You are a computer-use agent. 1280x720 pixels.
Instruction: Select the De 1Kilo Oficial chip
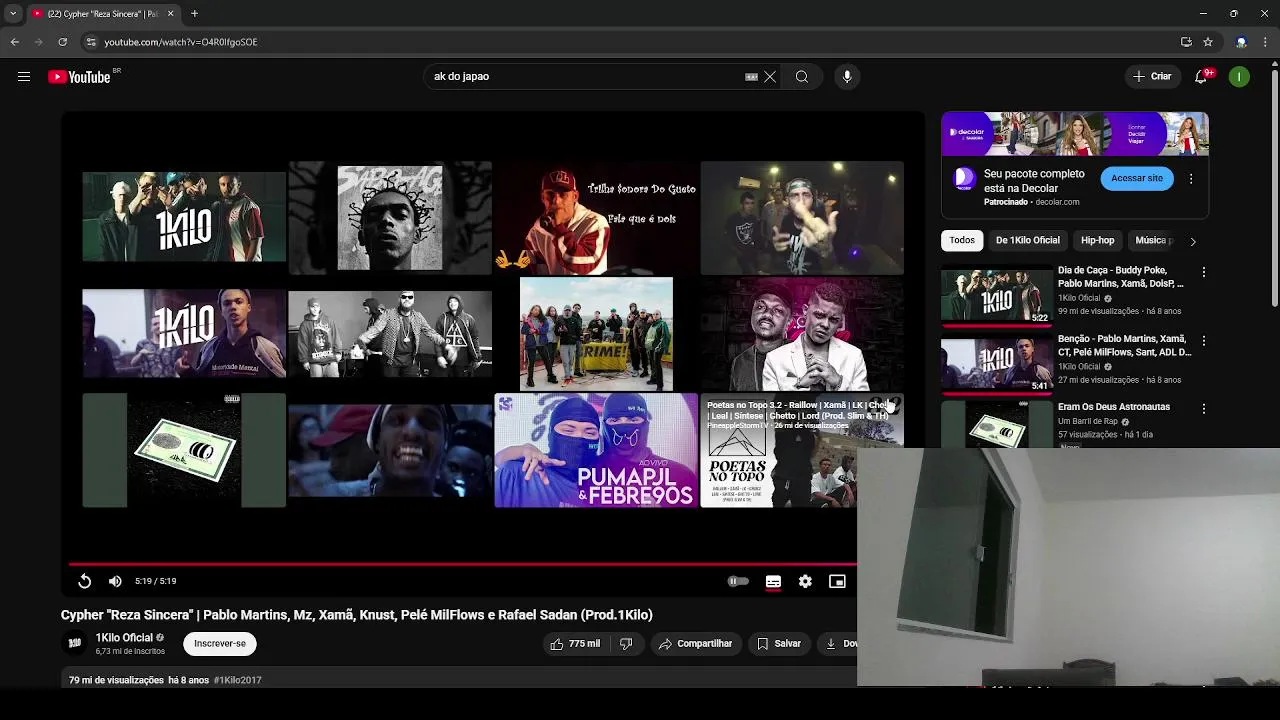pos(1027,240)
